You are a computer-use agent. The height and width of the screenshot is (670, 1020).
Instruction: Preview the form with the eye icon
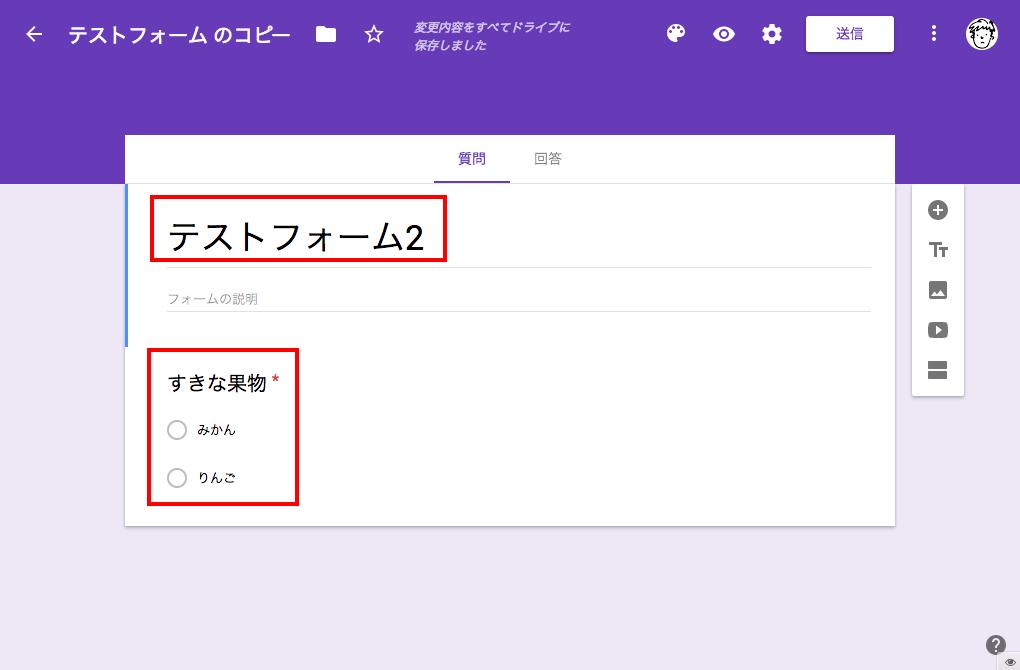(x=723, y=34)
